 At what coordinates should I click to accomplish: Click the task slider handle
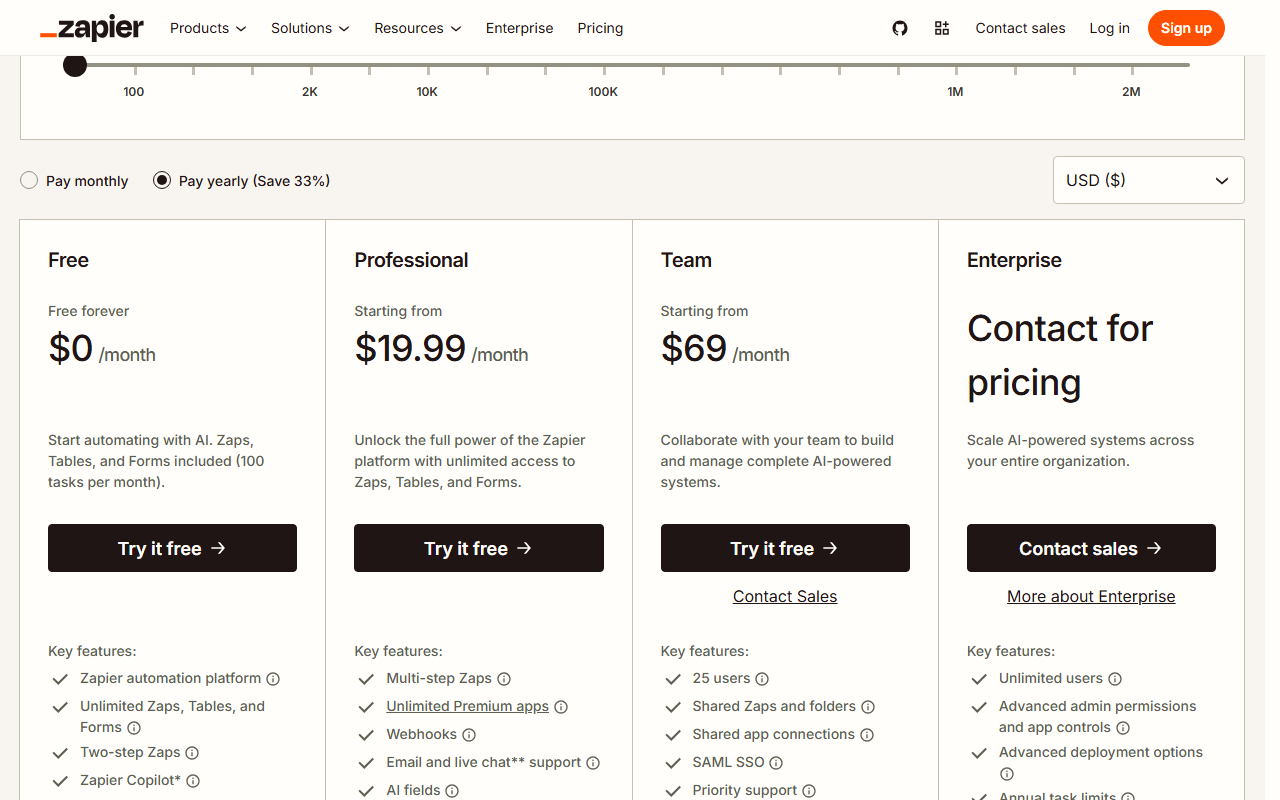[75, 65]
